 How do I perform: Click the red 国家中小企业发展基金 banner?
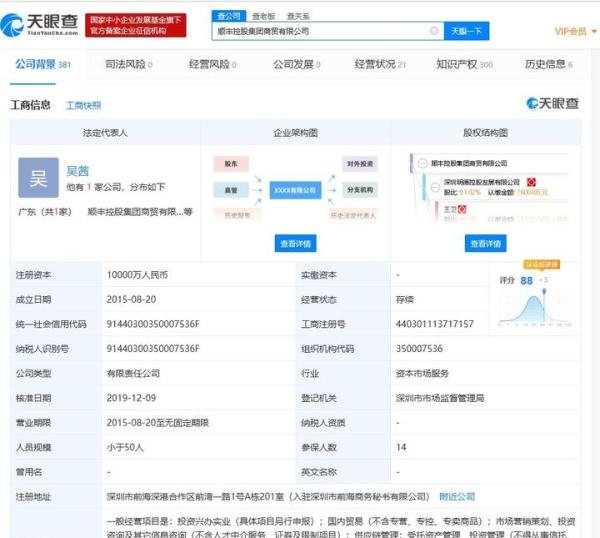pos(136,25)
